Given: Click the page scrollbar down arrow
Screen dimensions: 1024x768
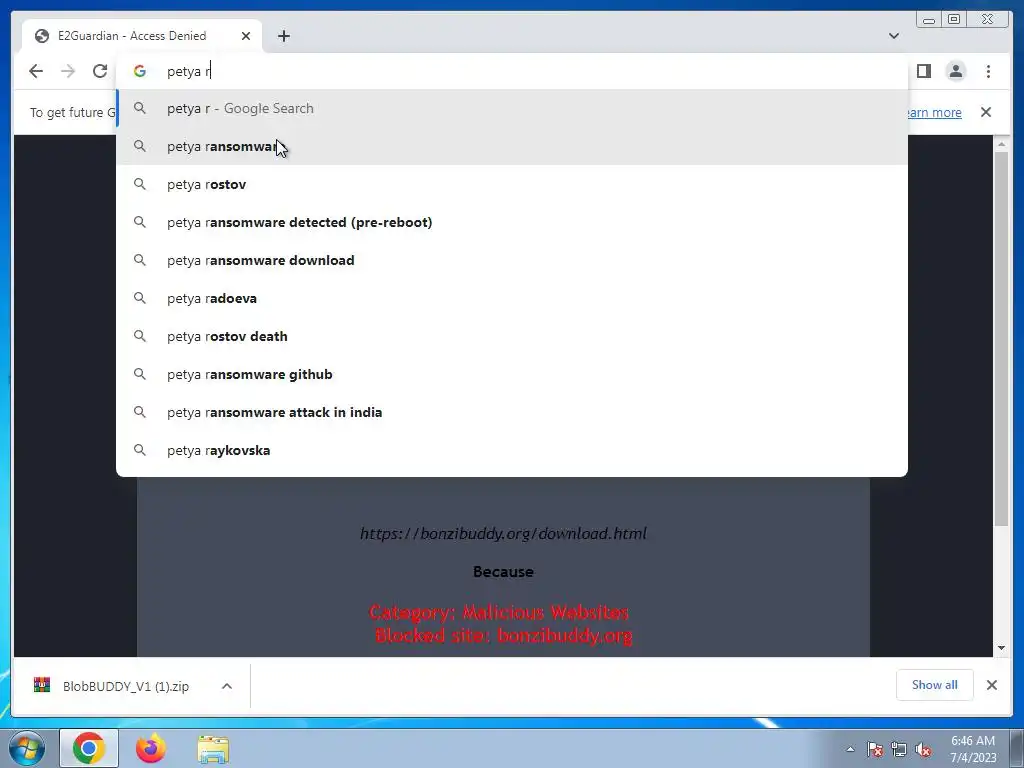Looking at the screenshot, I should 1001,648.
